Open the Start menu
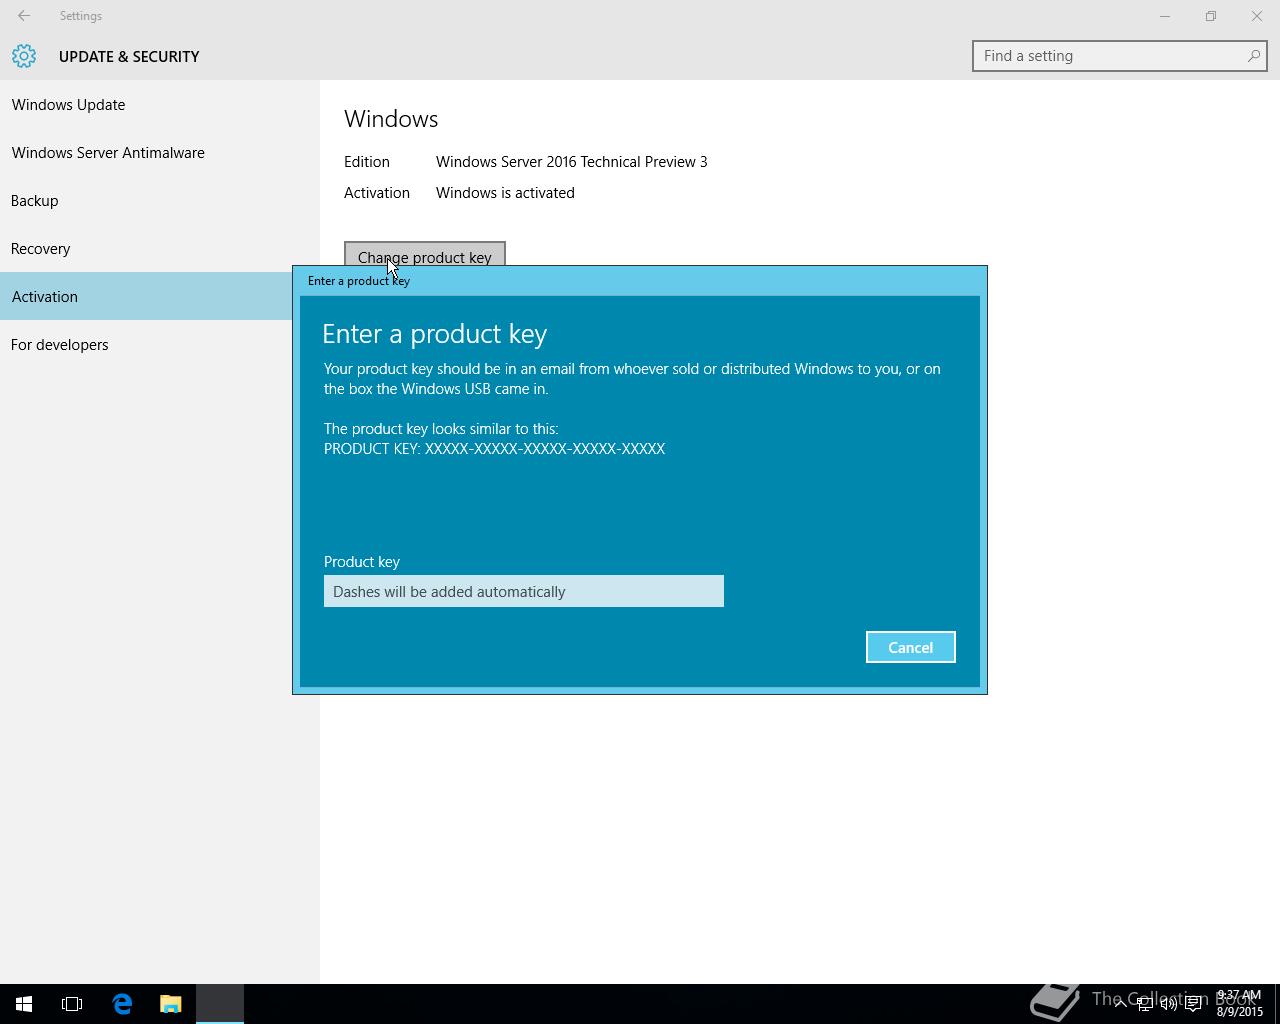Image resolution: width=1280 pixels, height=1024 pixels. click(x=24, y=1004)
